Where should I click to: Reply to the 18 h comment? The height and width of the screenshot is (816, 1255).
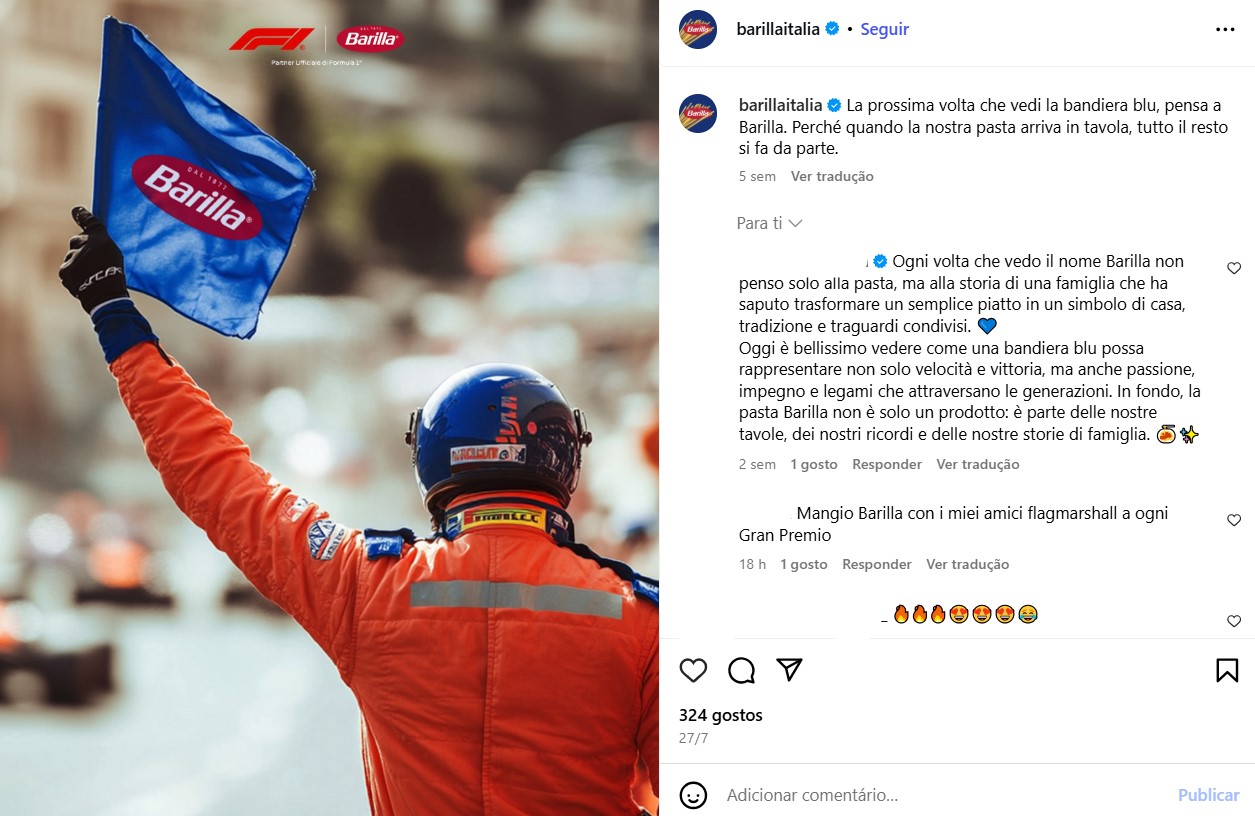[877, 564]
